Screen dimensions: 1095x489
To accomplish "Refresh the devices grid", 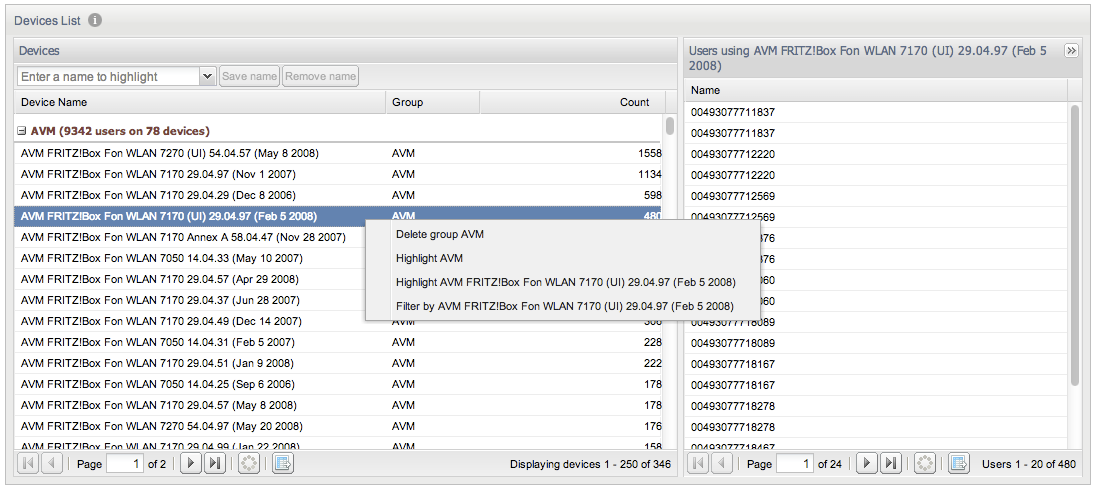I will pyautogui.click(x=249, y=464).
